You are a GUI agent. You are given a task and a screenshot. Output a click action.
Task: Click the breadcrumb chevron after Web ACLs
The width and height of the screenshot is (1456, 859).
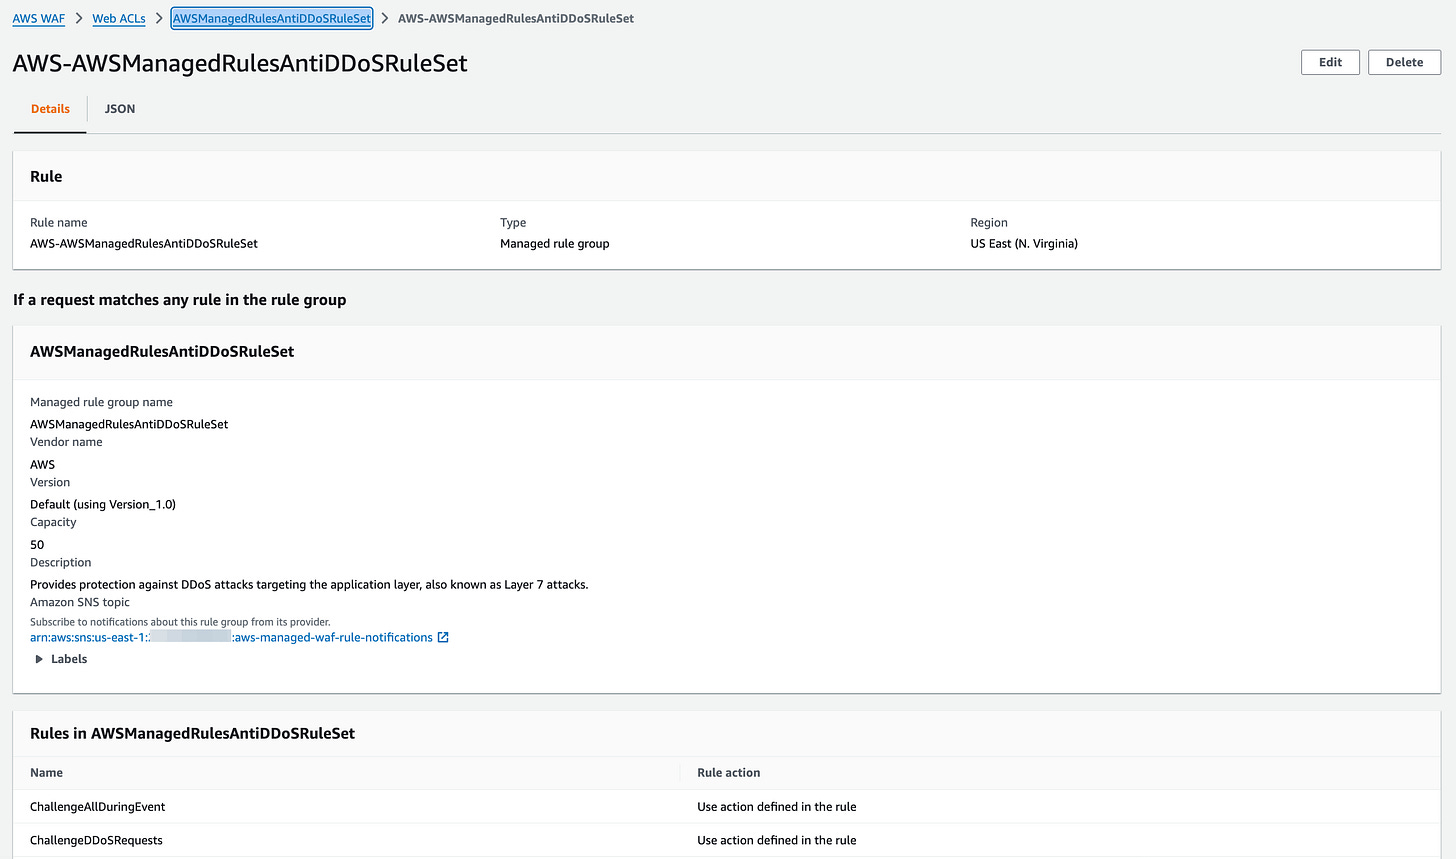point(159,18)
